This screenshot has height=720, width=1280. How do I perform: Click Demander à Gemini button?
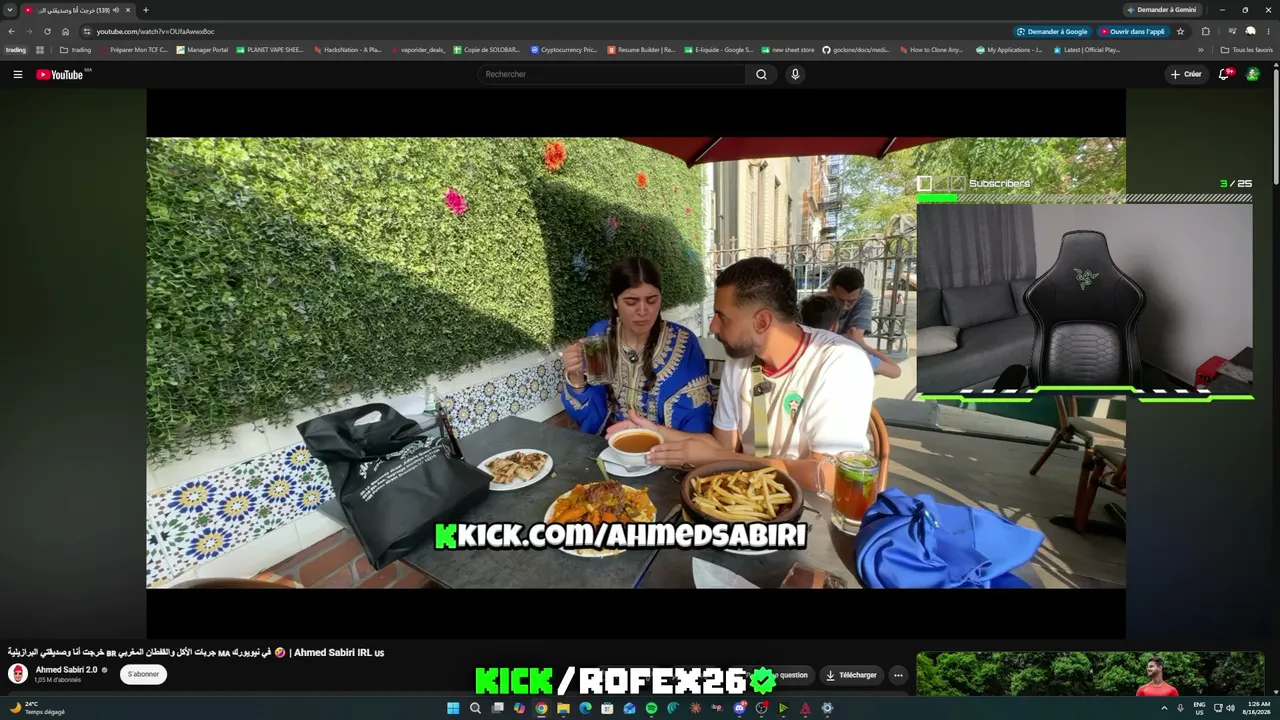1161,10
